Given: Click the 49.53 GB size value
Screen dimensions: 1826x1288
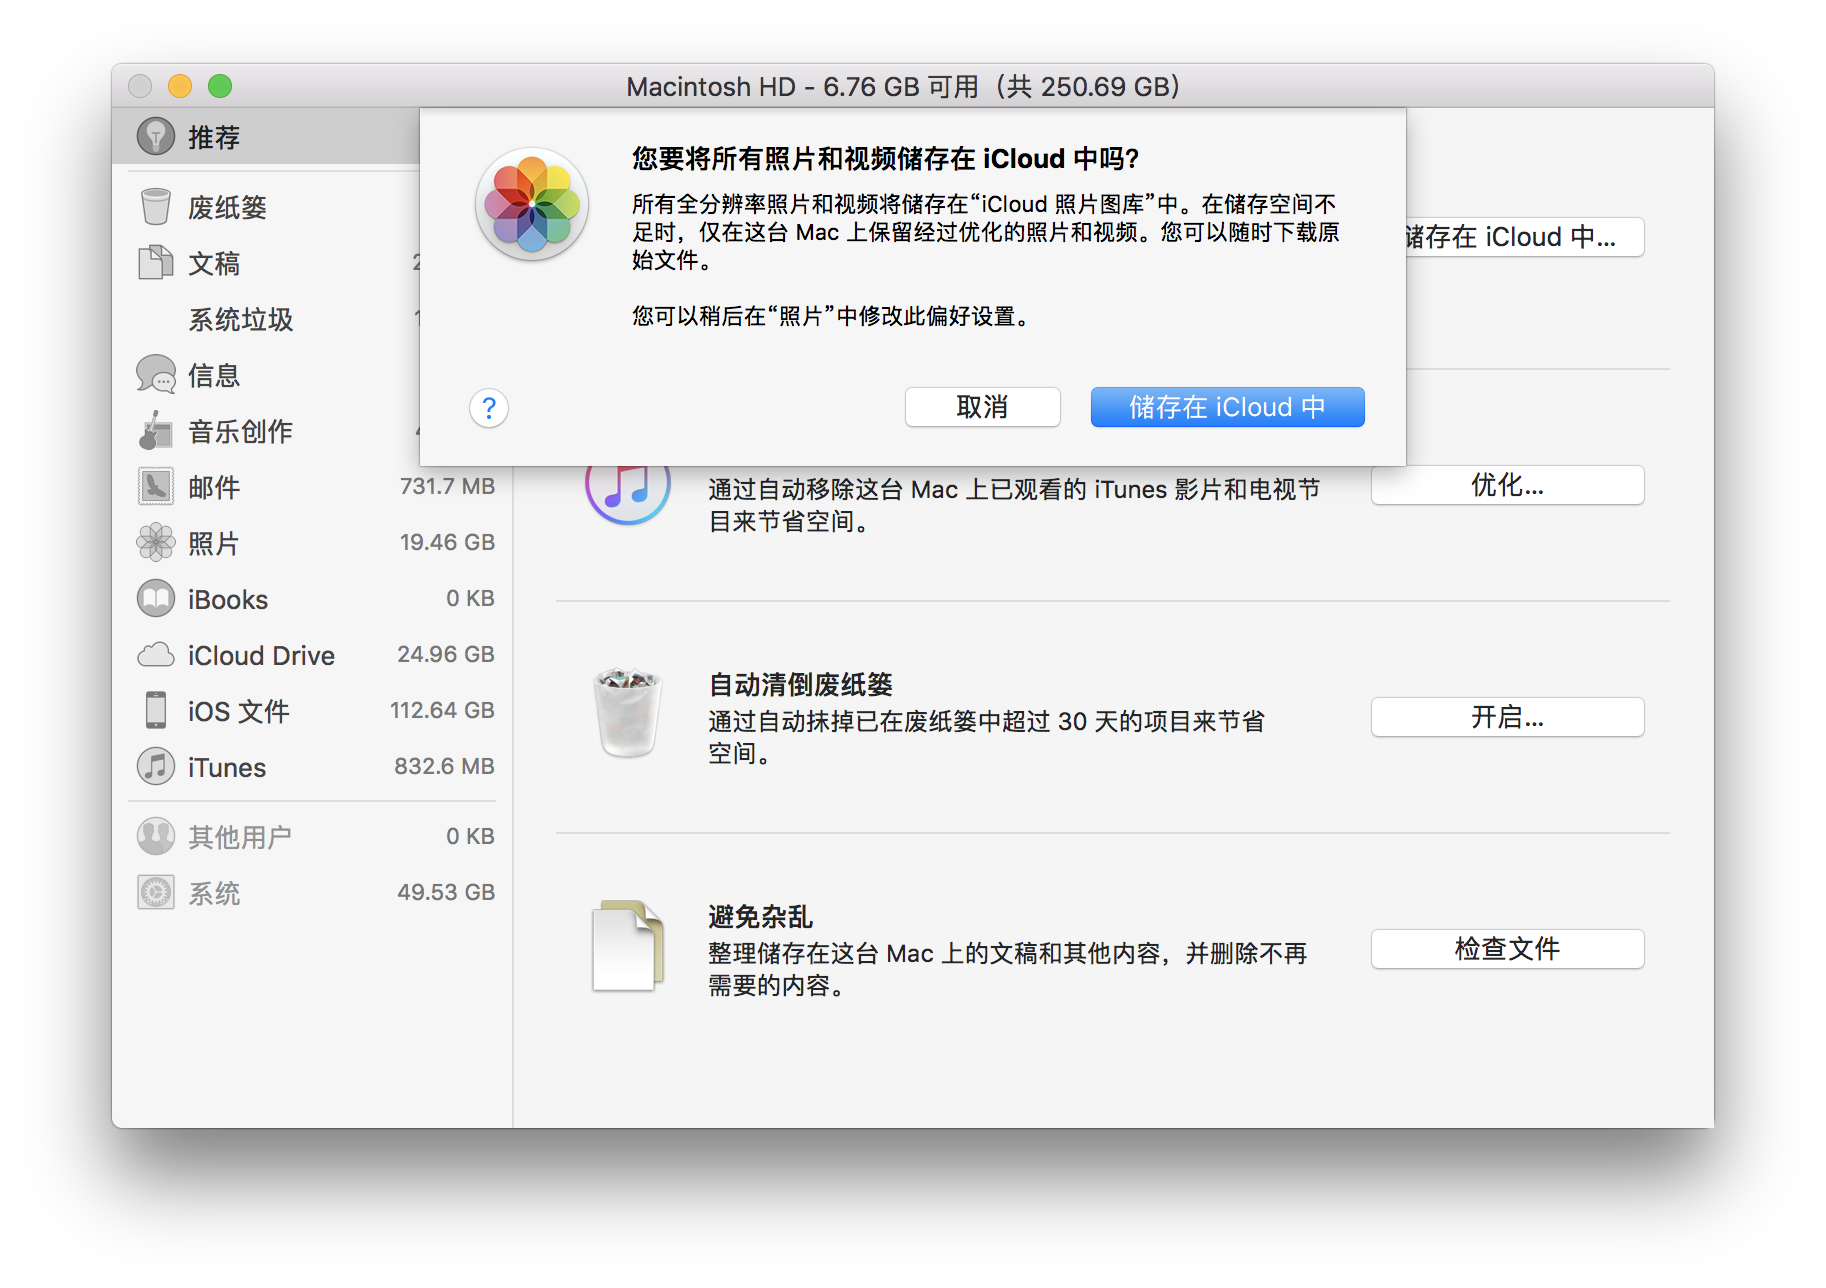Looking at the screenshot, I should (446, 892).
